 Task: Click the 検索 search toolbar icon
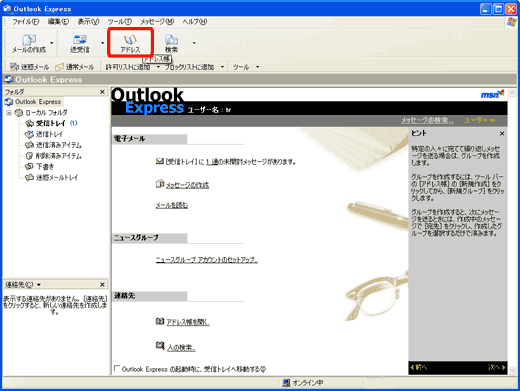(x=171, y=43)
